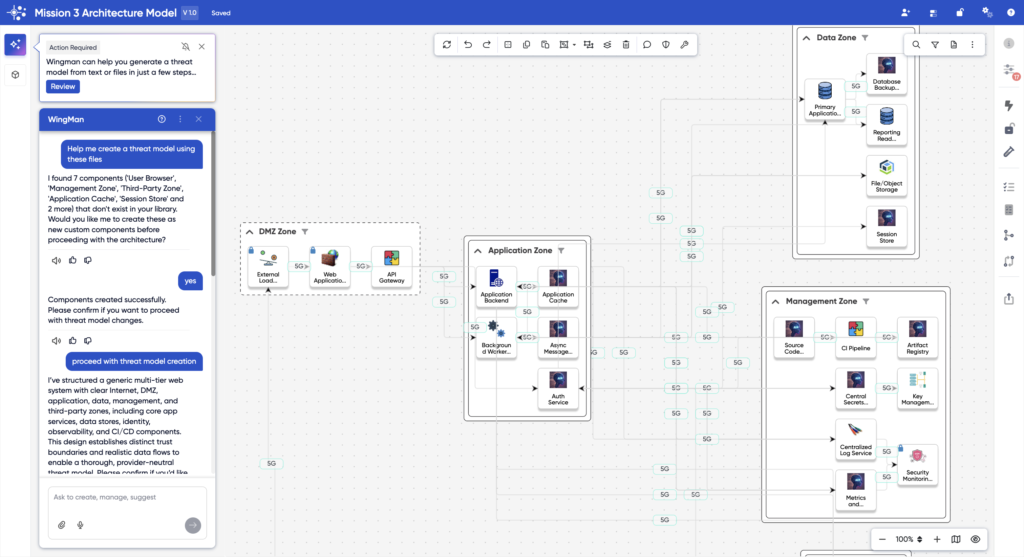Screen dimensions: 1024x557
Task: Click the trash delete icon in toolbar
Action: pos(626,45)
